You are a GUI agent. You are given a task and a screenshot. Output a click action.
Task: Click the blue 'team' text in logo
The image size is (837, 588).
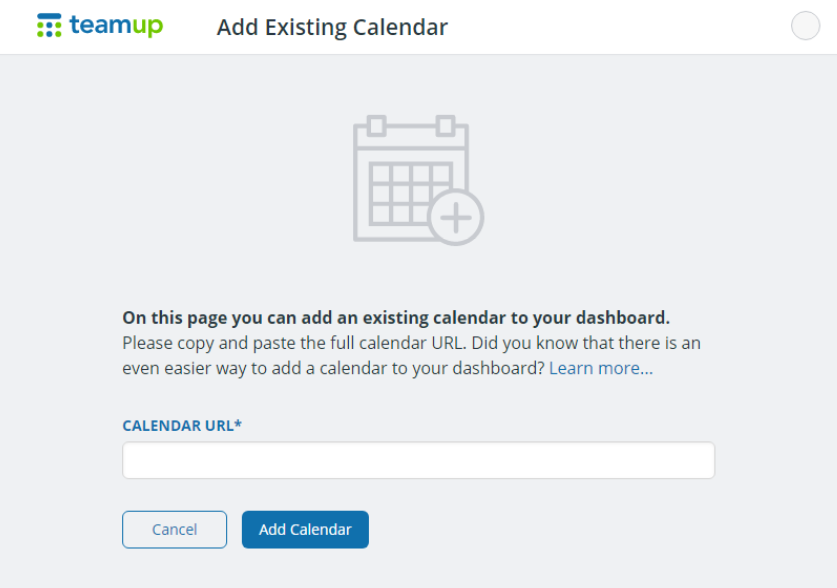point(101,25)
